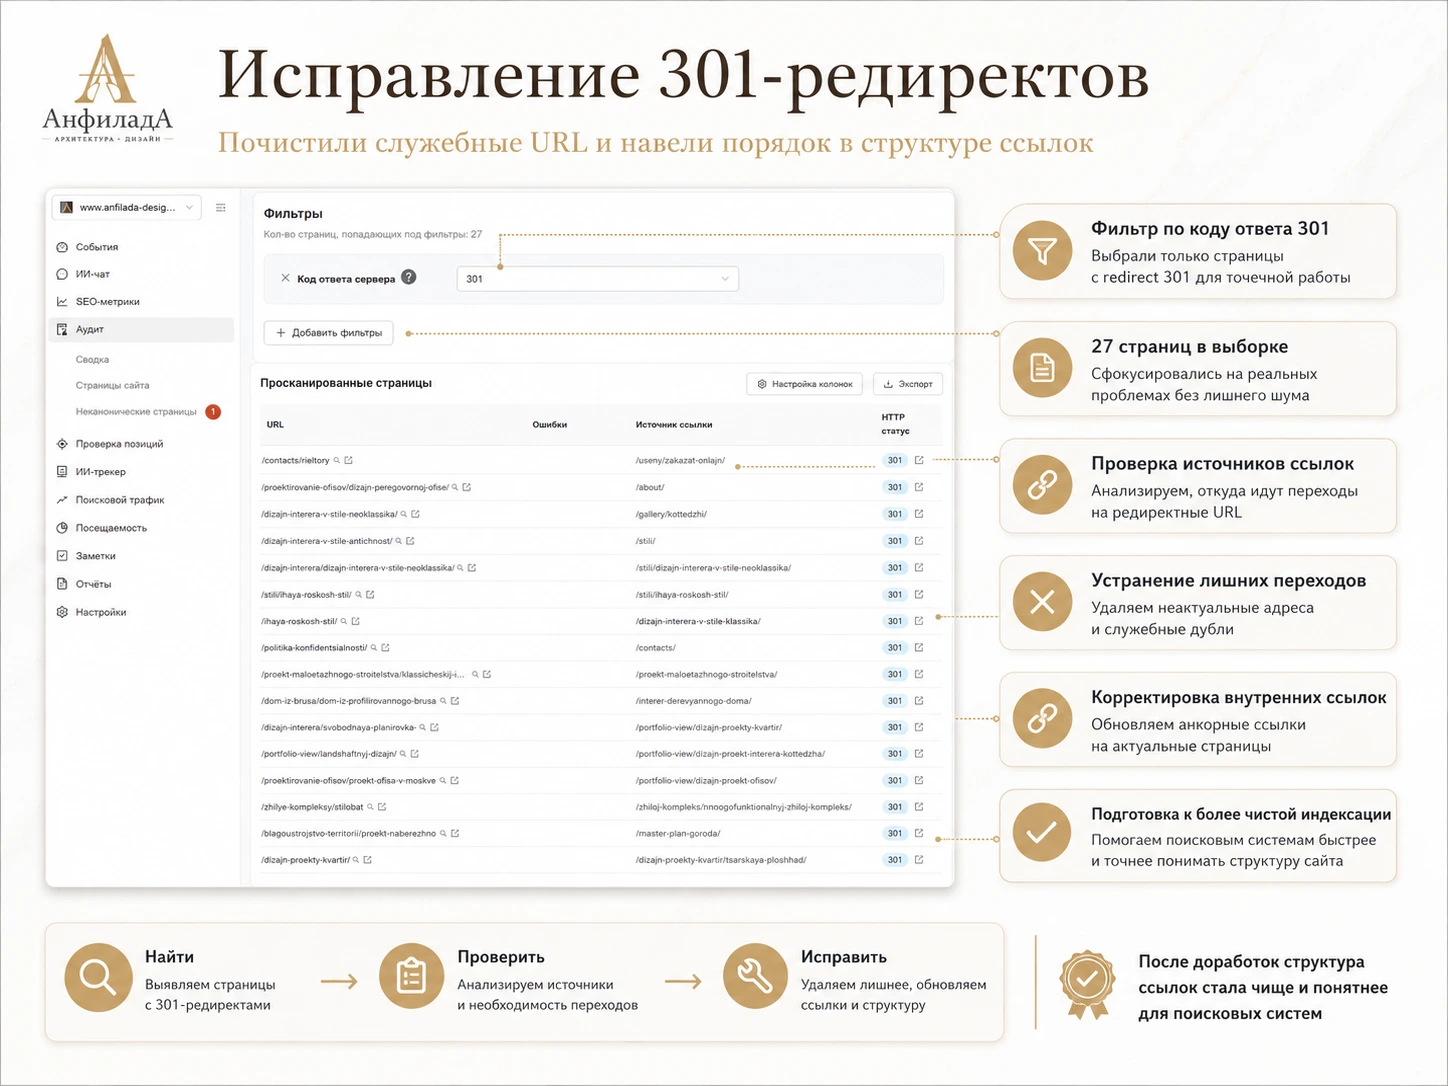Viewport: 1448px width, 1086px height.
Task: Open the Сводка subsection
Action: click(x=92, y=359)
